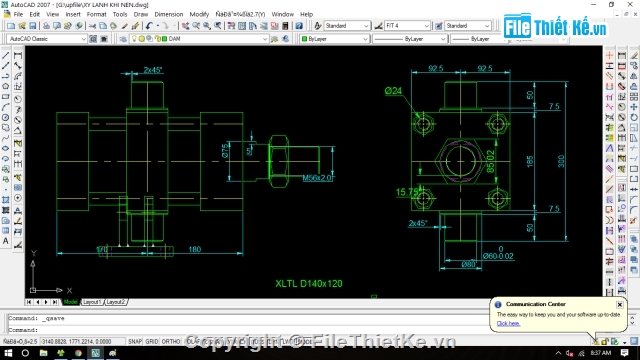
Task: Open the Edit menu
Action: pos(34,14)
